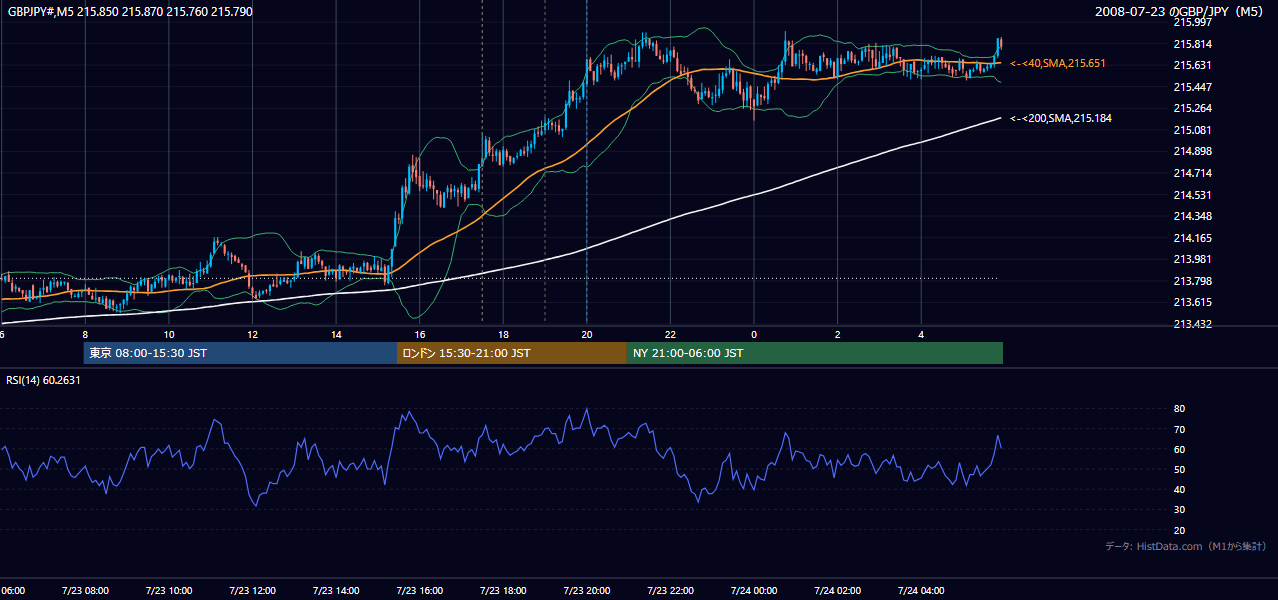1278x600 pixels.
Task: Click the 7/23 12:00 date label
Action: tap(252, 591)
